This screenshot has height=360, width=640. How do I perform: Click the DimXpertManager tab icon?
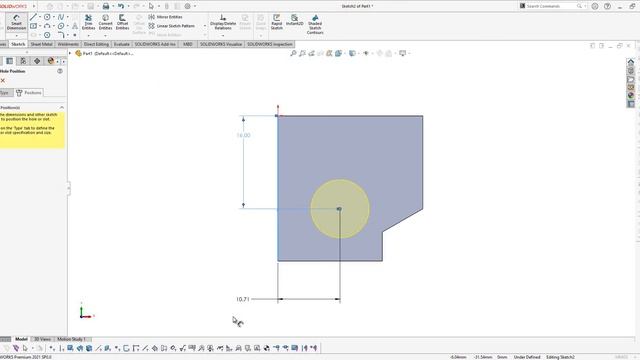tap(37, 61)
